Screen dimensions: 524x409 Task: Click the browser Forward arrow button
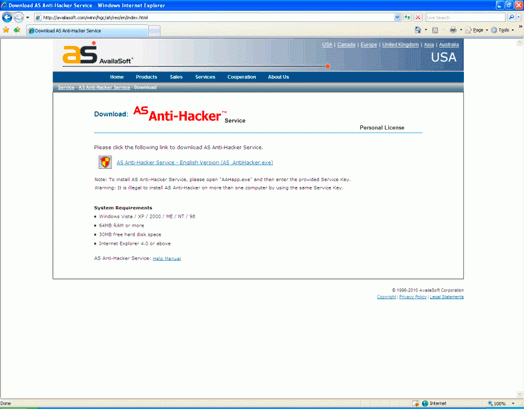click(19, 17)
